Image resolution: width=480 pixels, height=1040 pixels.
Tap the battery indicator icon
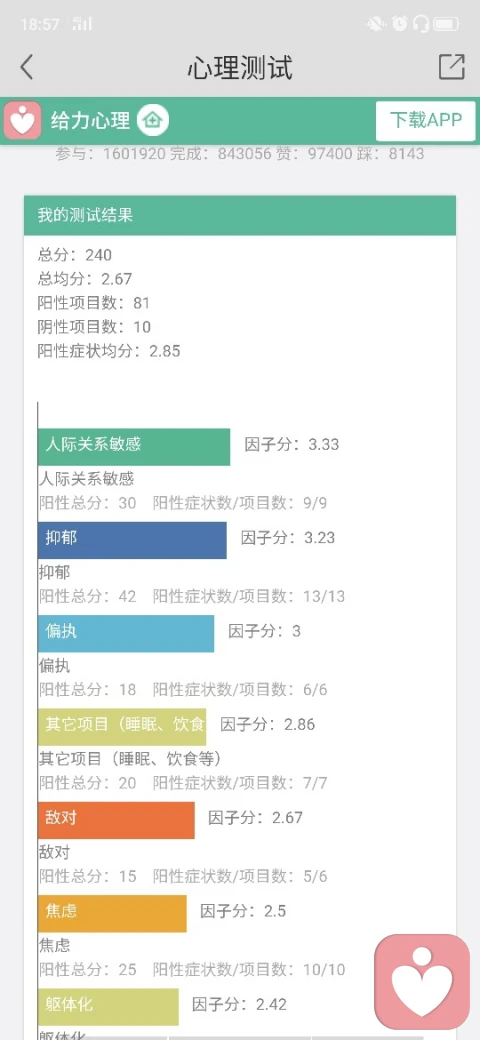(x=446, y=25)
